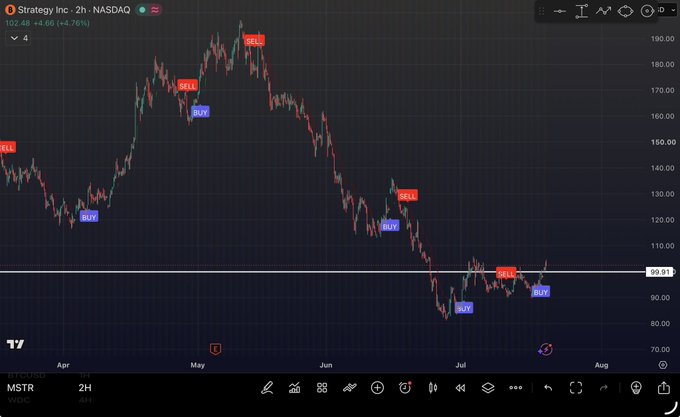Tap the orange Bitcoin symbol logo
The width and height of the screenshot is (680, 417).
coord(10,10)
